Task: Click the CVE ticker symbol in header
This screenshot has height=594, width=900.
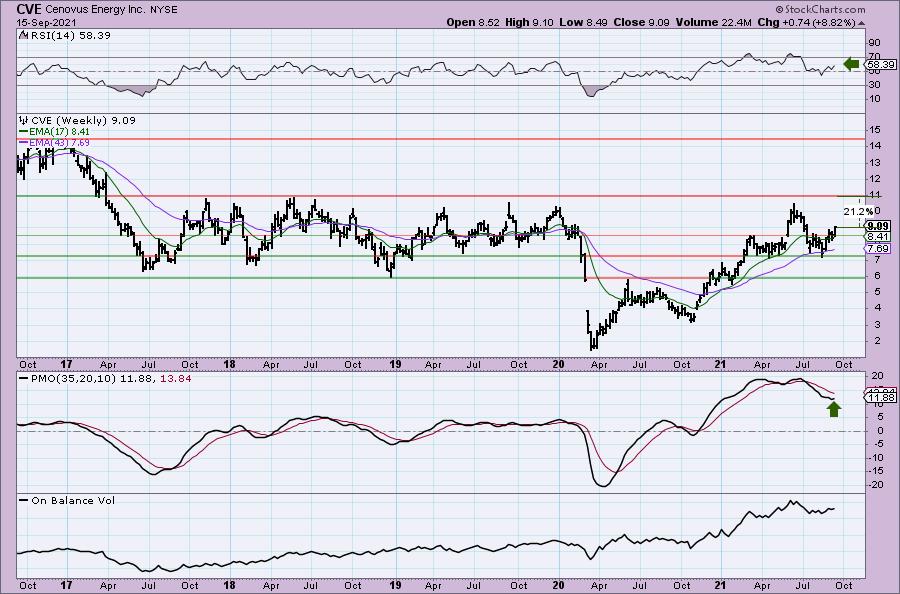Action: tap(29, 9)
